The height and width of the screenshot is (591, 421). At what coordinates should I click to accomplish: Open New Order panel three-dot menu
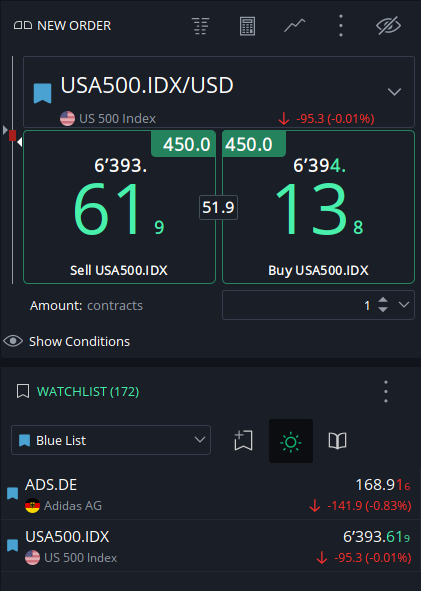click(341, 26)
